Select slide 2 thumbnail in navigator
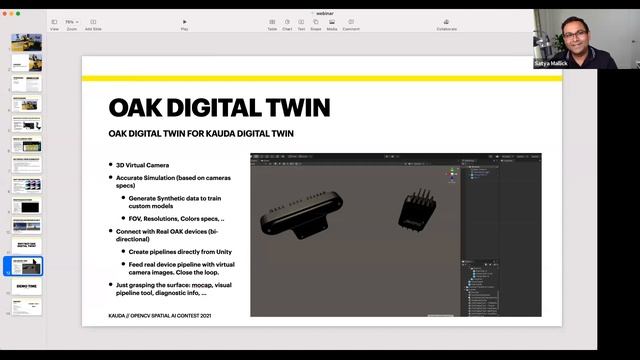 point(27,63)
